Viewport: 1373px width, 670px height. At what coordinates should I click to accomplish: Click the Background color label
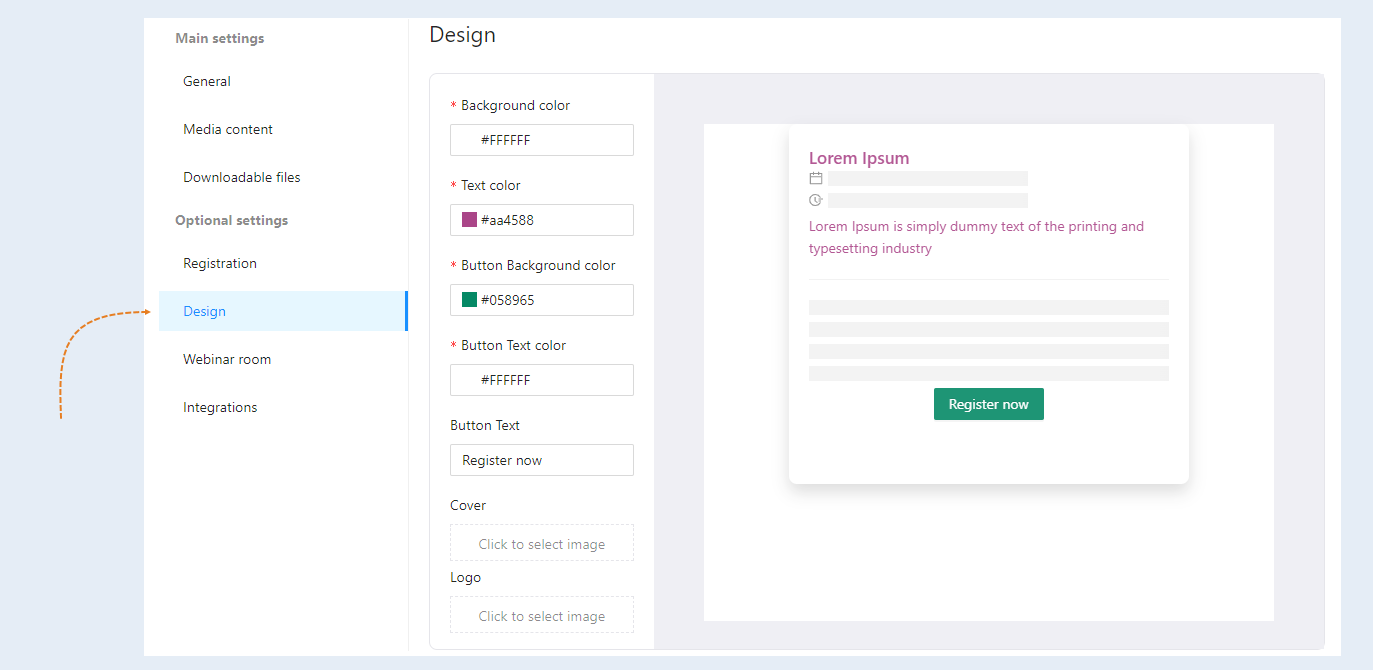(516, 105)
